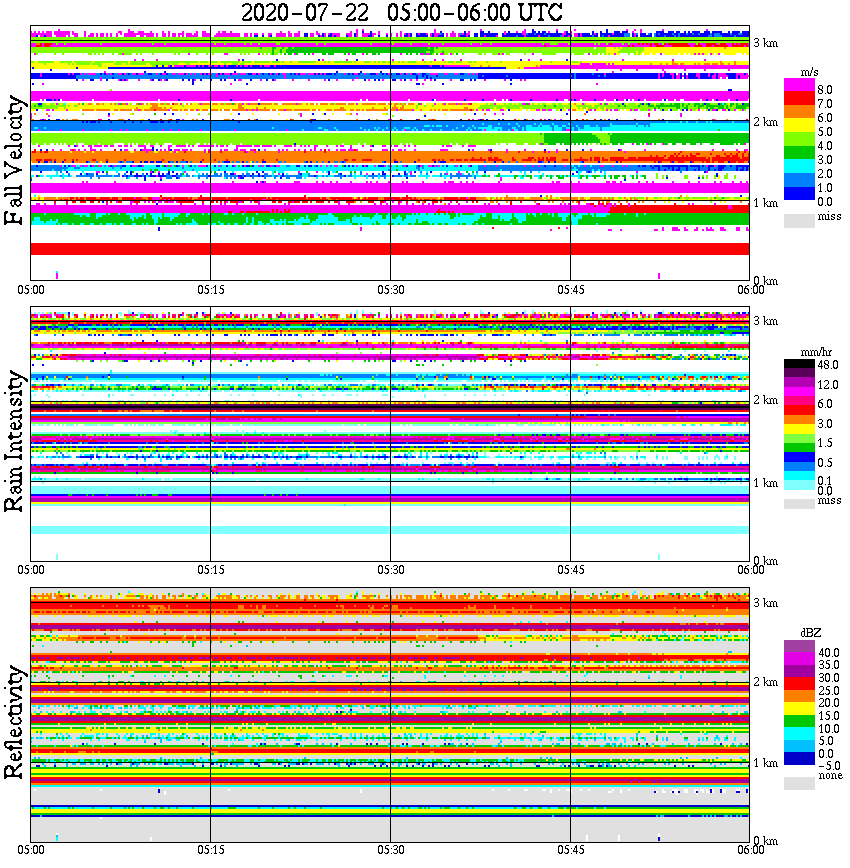This screenshot has width=850, height=868.
Task: Pick the yellow swatch in the dBZ legend
Action: tap(799, 709)
